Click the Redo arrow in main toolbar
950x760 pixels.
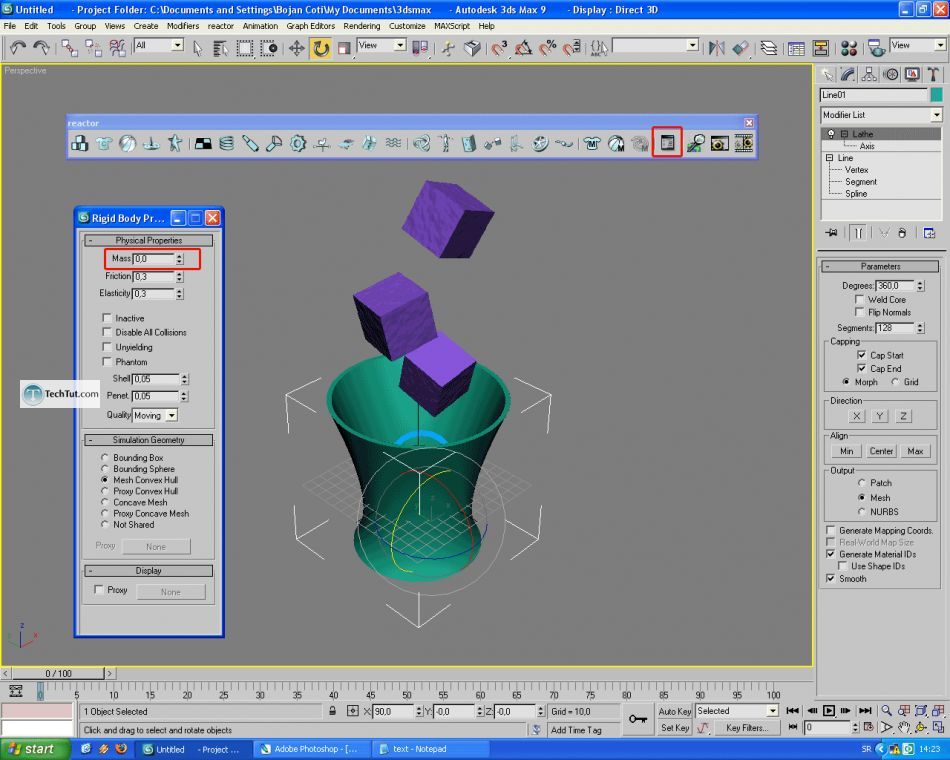(41, 47)
